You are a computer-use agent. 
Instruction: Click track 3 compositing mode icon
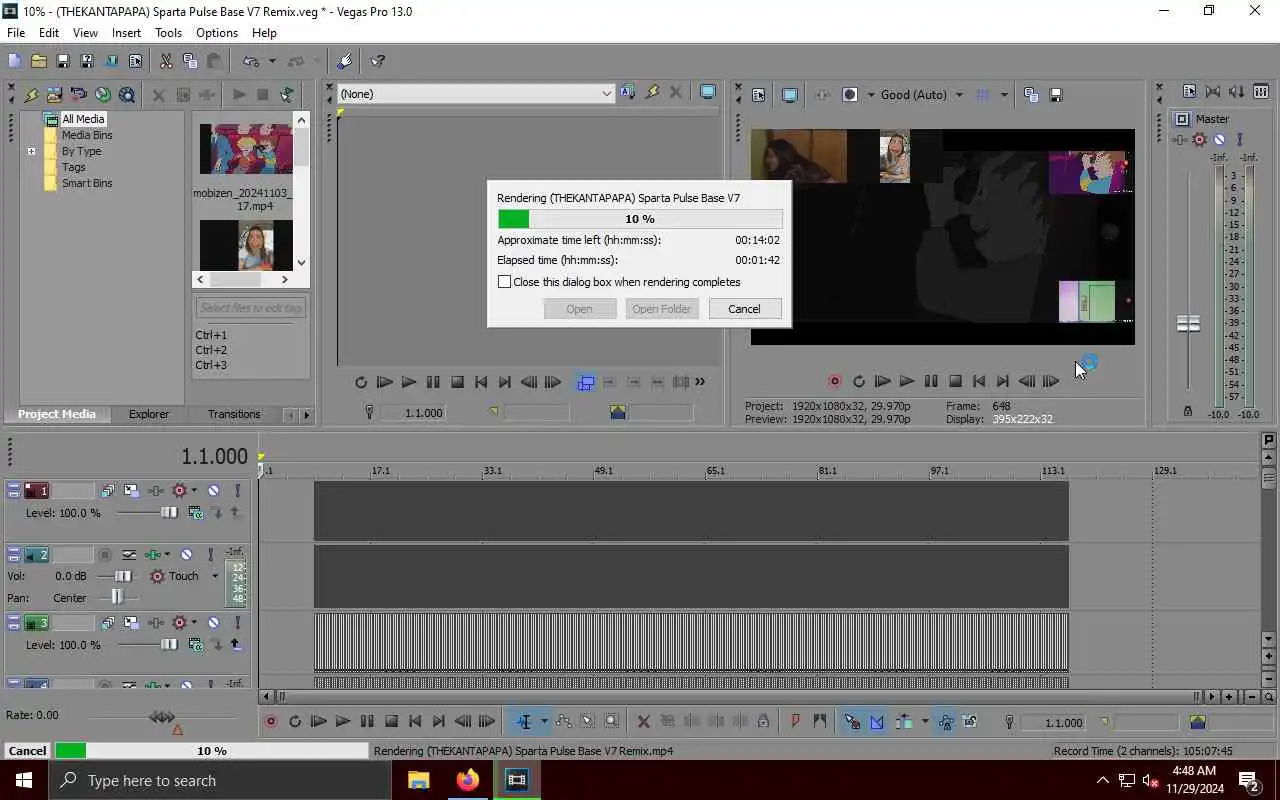coord(195,645)
